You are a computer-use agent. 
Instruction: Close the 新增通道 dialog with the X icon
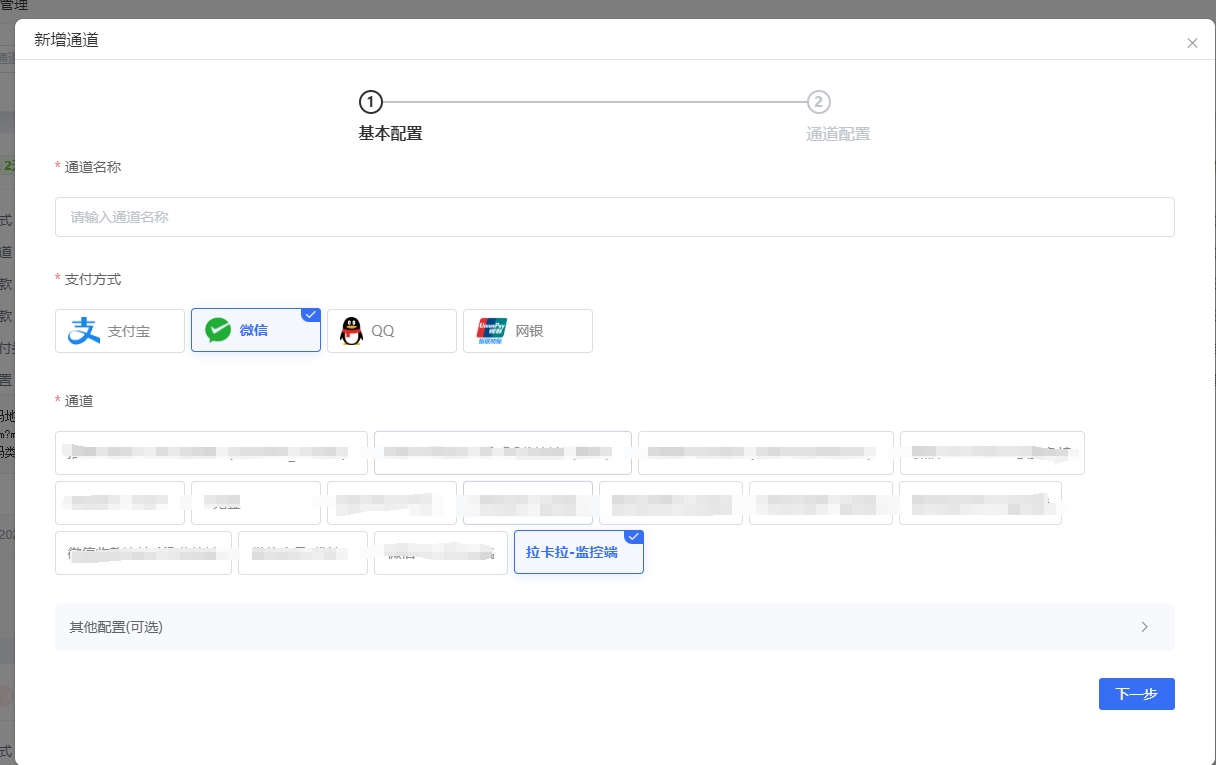click(x=1192, y=43)
